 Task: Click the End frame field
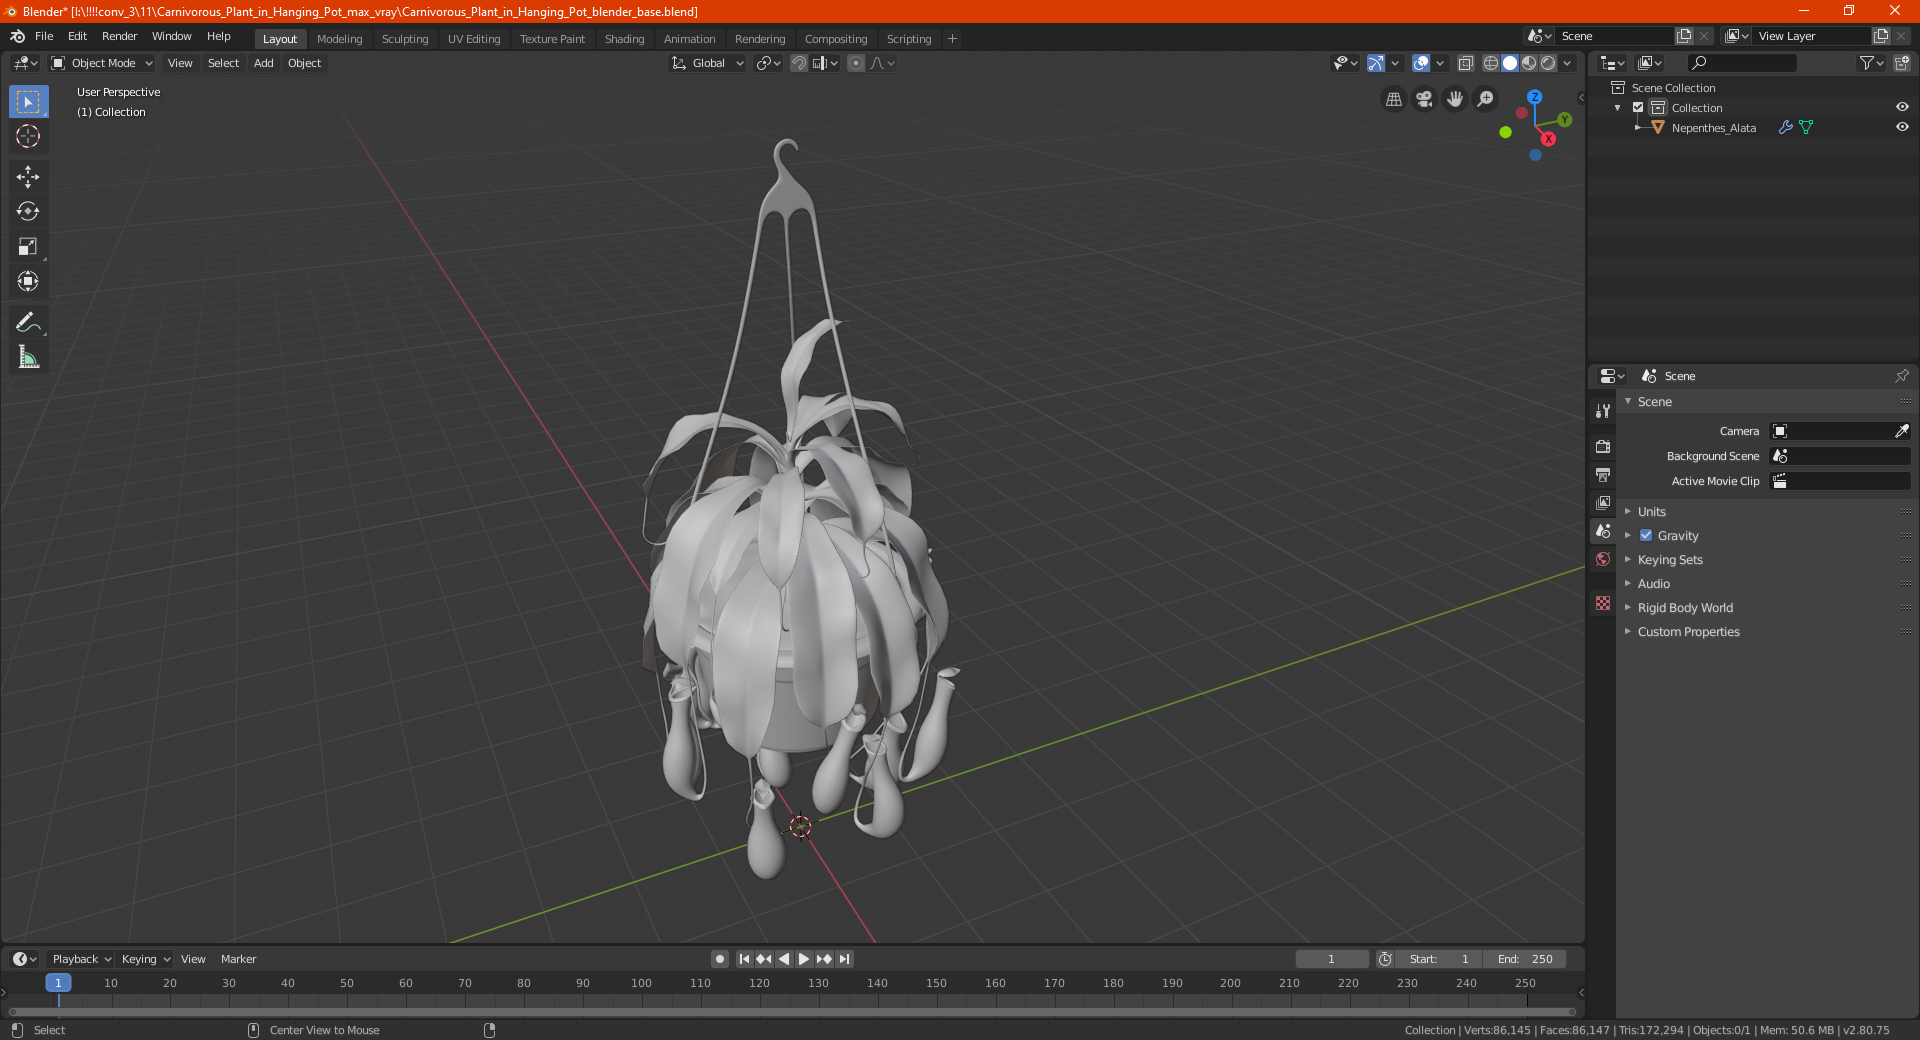[1525, 959]
